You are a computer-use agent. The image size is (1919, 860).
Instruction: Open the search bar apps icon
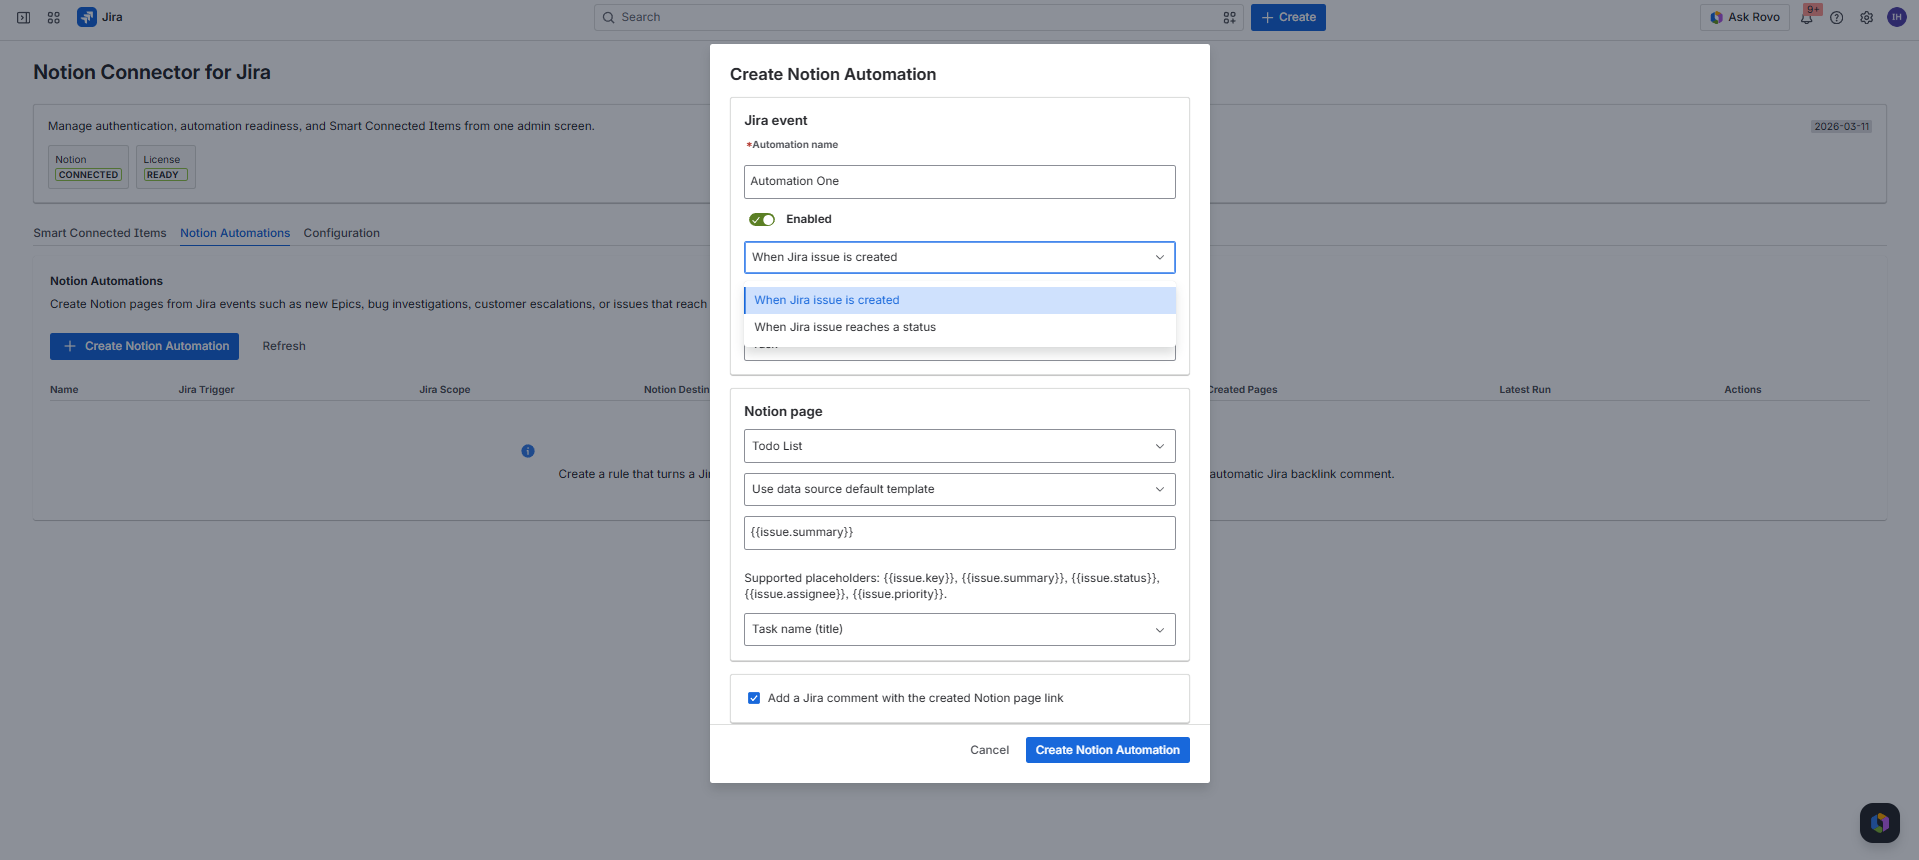coord(1229,17)
